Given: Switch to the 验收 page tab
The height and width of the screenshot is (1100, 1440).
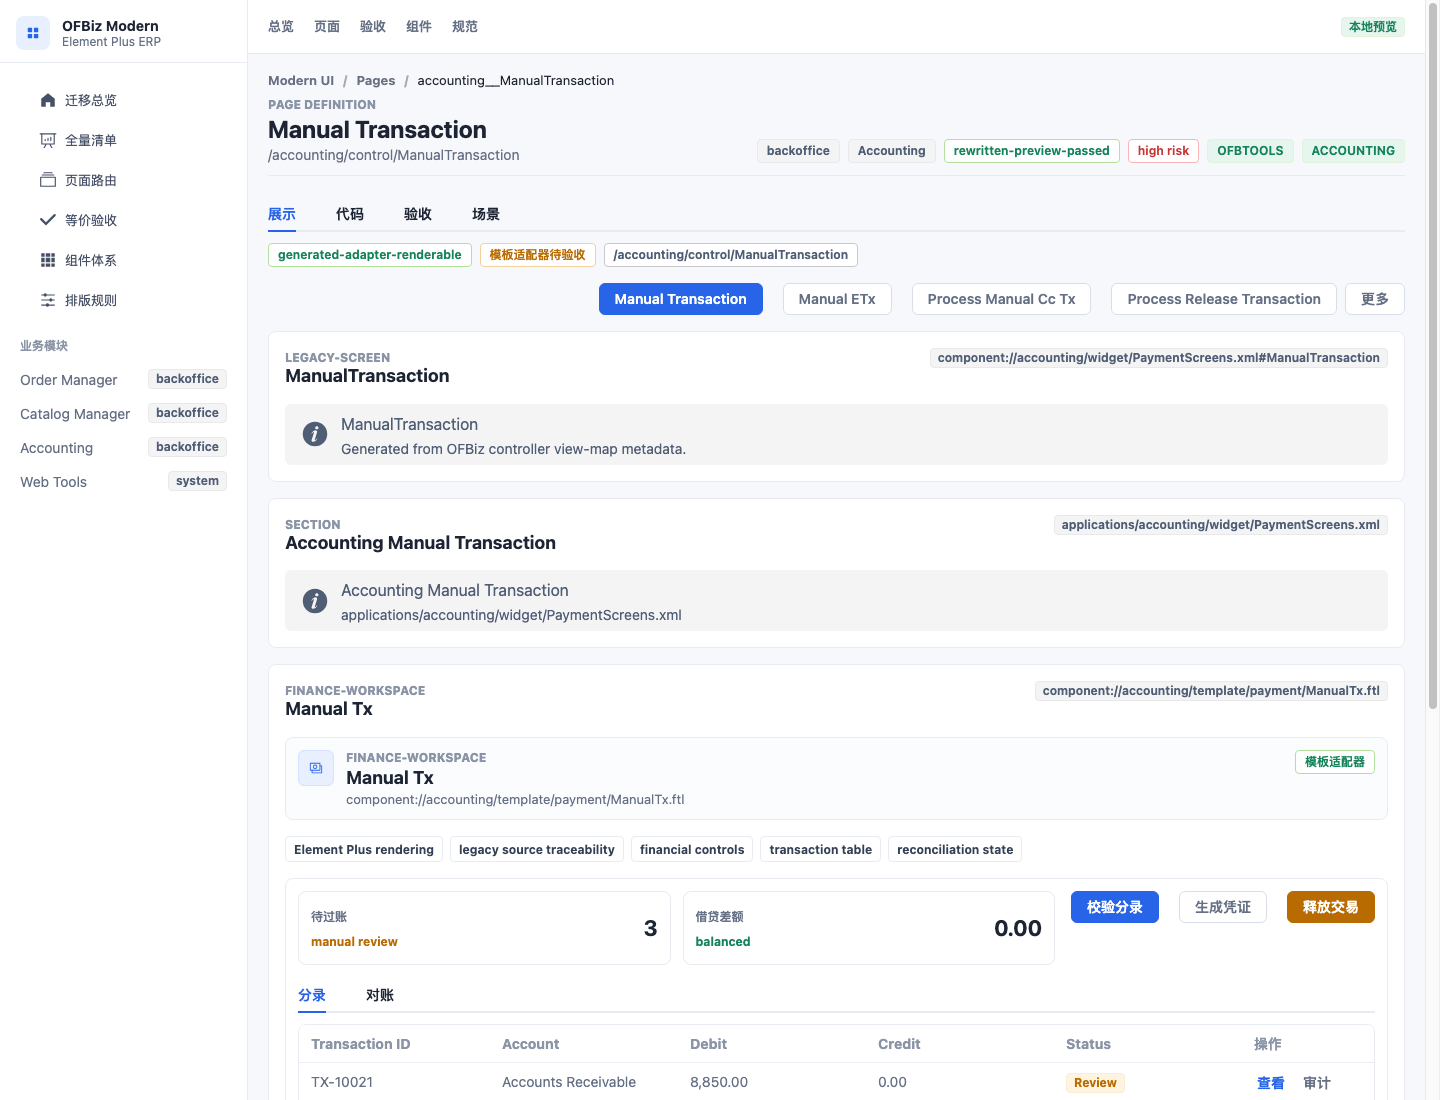Looking at the screenshot, I should (418, 214).
